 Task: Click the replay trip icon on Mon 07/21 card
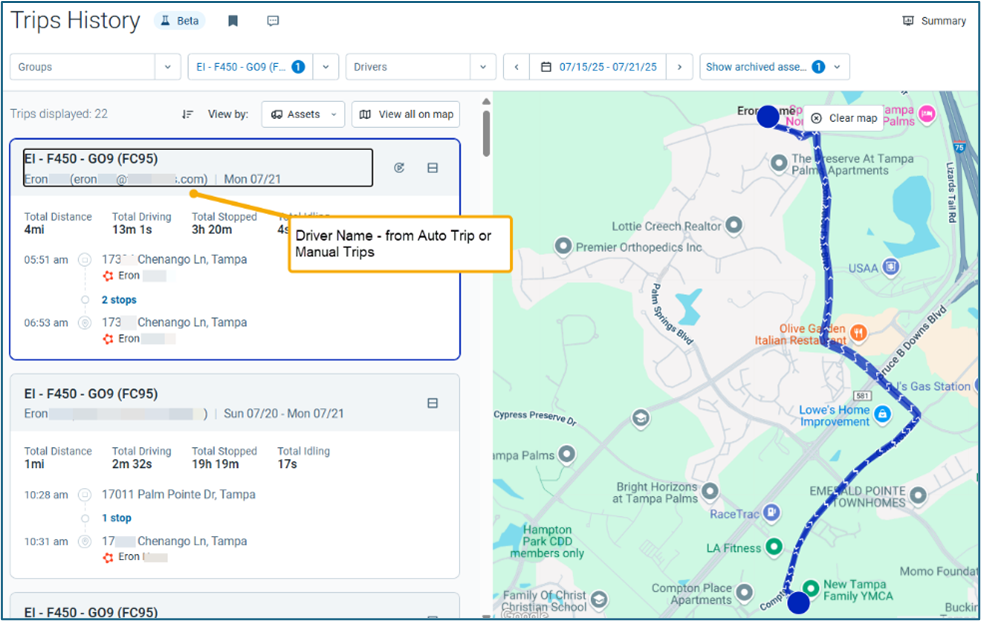[x=399, y=168]
